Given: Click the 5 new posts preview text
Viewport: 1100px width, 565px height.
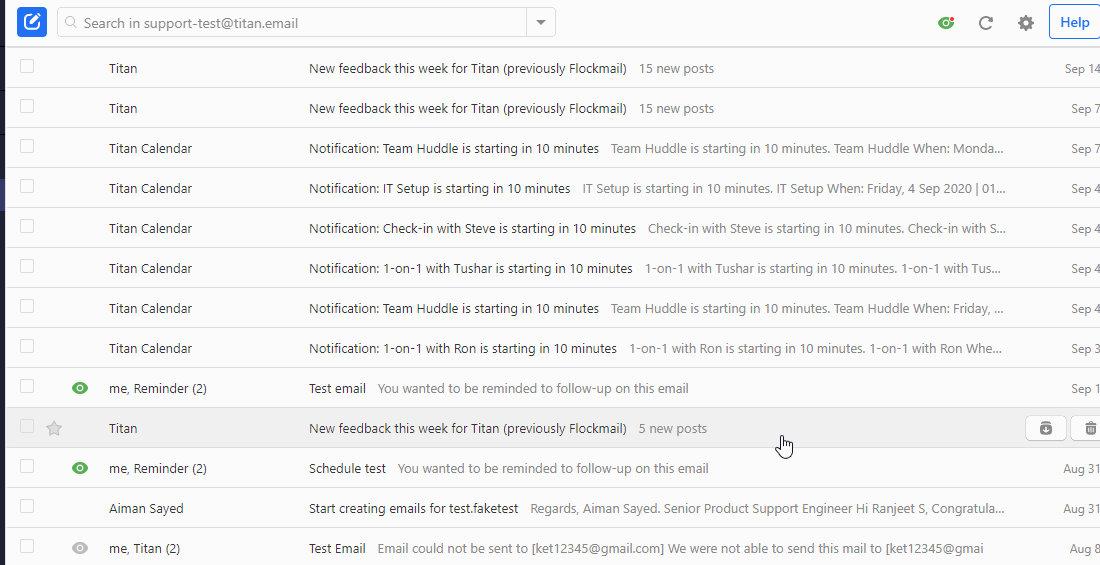Looking at the screenshot, I should [672, 428].
